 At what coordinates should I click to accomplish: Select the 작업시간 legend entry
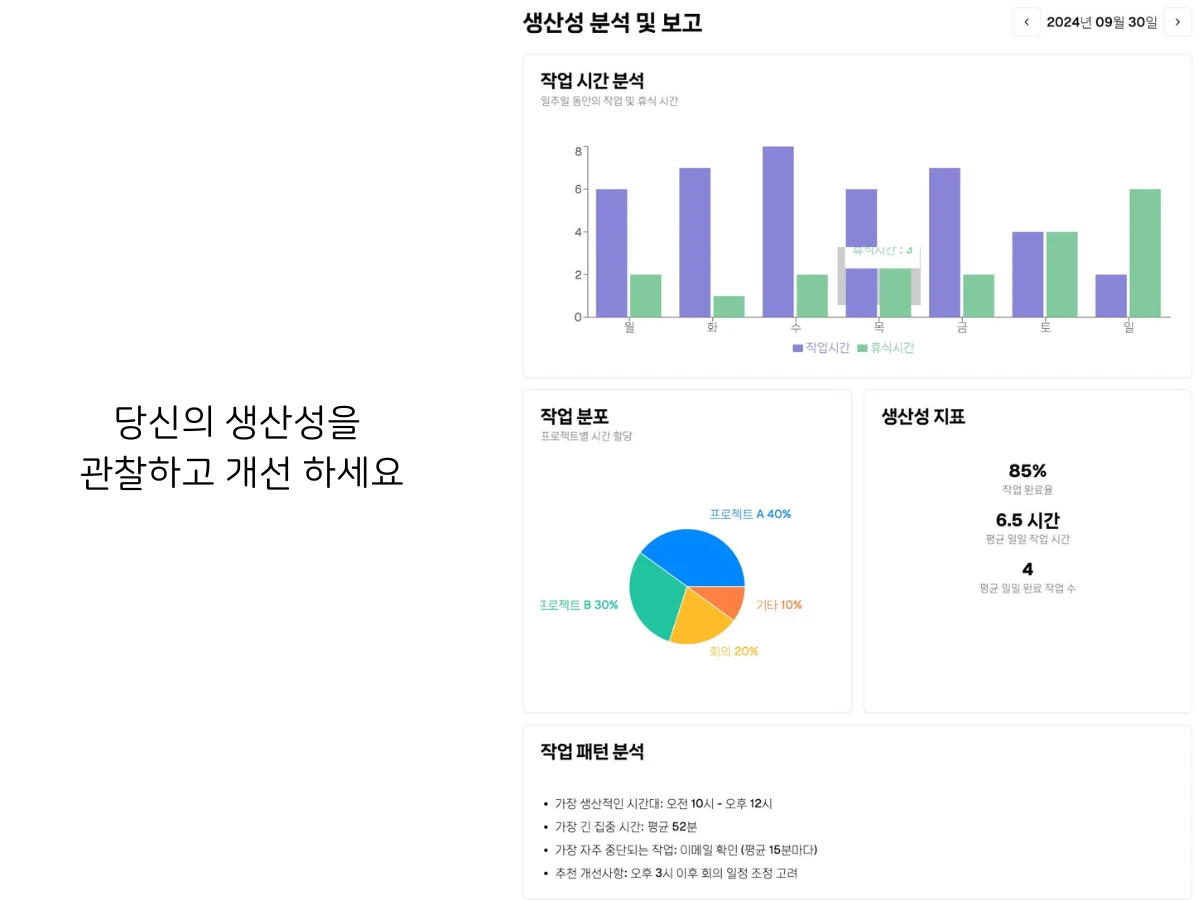821,348
